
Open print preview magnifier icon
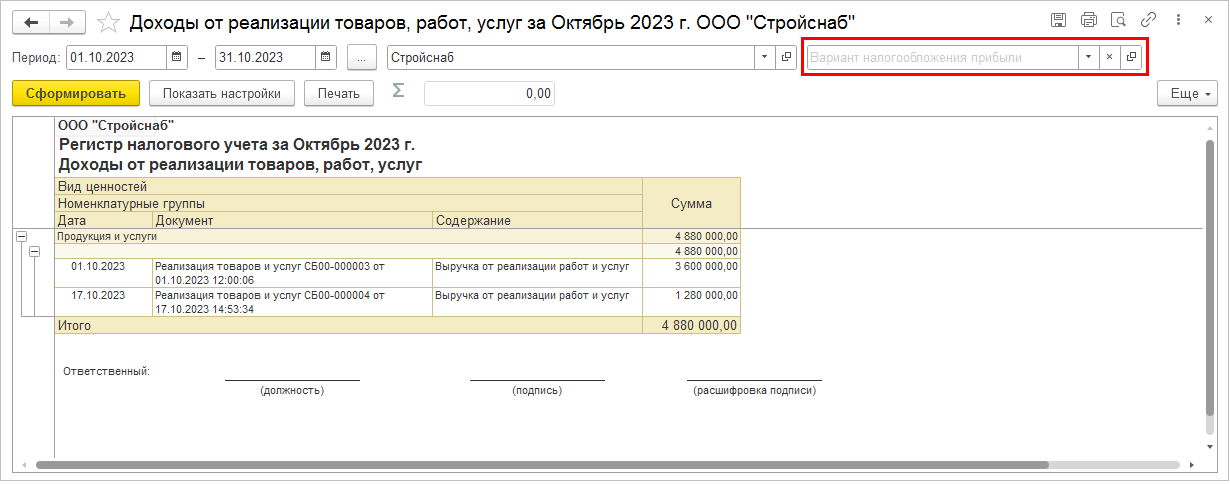point(1119,20)
